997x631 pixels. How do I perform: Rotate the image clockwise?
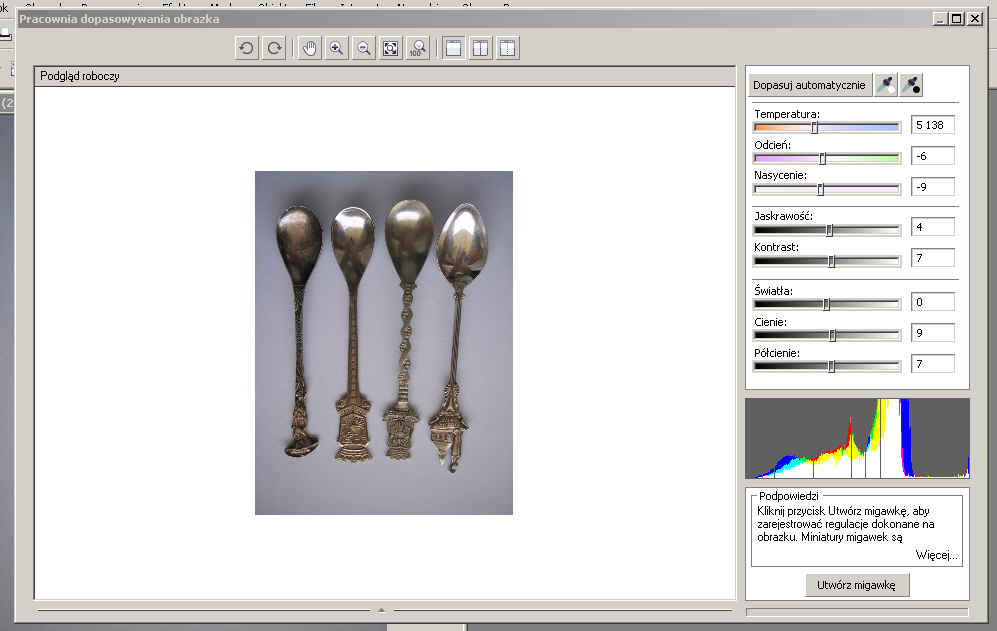point(273,48)
